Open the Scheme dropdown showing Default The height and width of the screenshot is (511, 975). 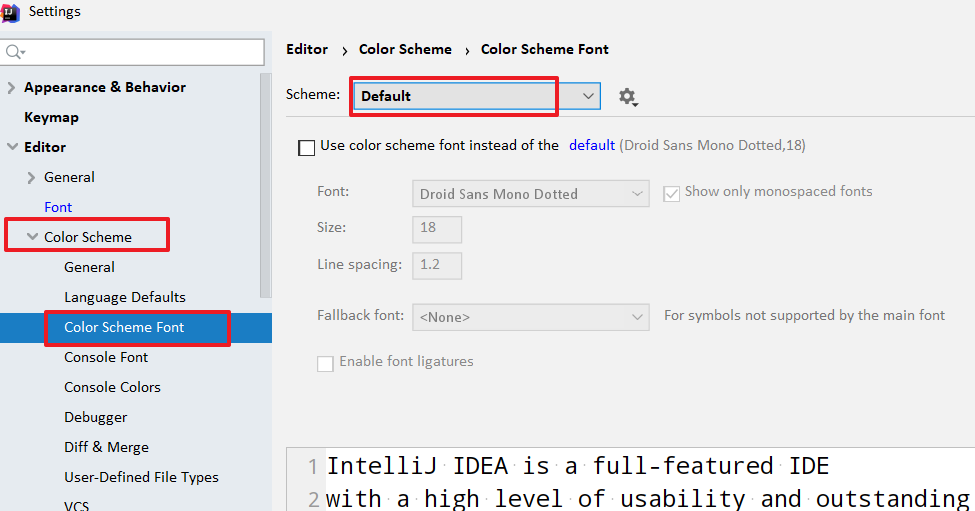pyautogui.click(x=474, y=96)
